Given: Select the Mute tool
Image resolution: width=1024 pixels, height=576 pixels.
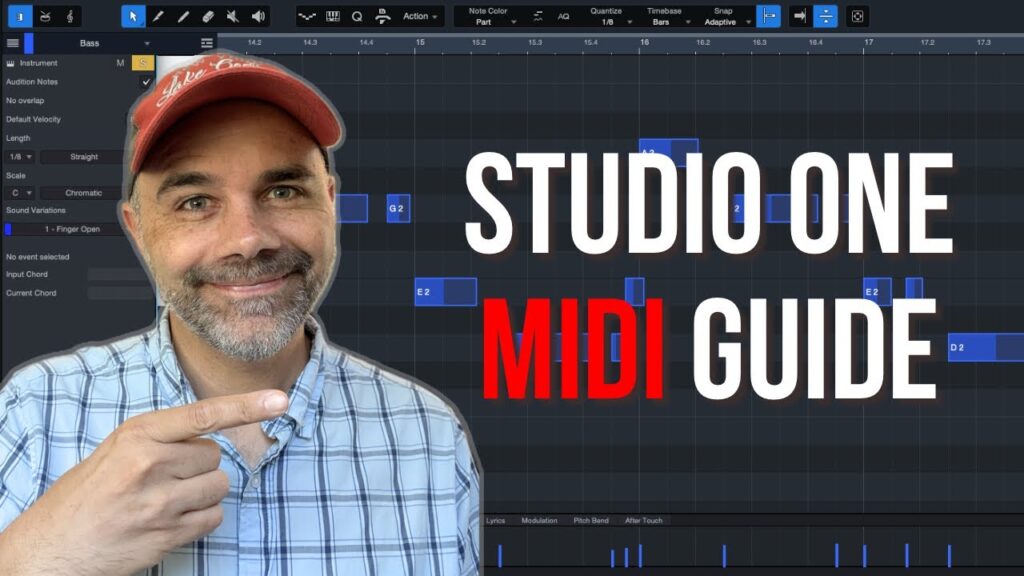Looking at the screenshot, I should (233, 16).
